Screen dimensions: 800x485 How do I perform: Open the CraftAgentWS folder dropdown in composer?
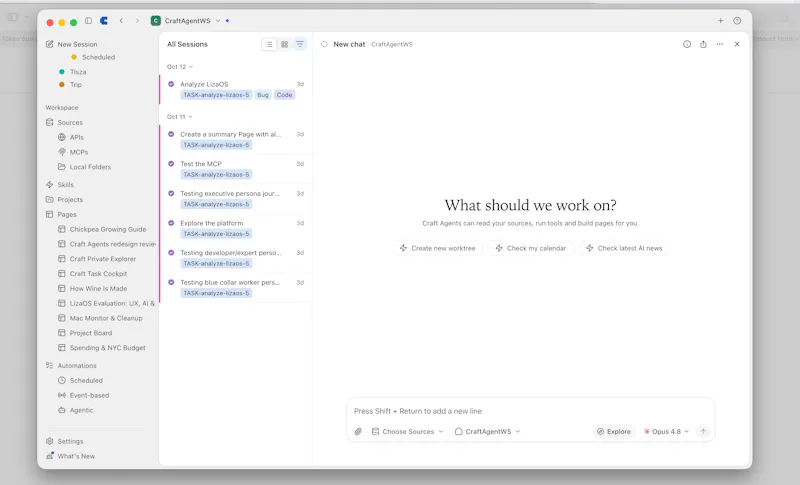click(x=487, y=431)
